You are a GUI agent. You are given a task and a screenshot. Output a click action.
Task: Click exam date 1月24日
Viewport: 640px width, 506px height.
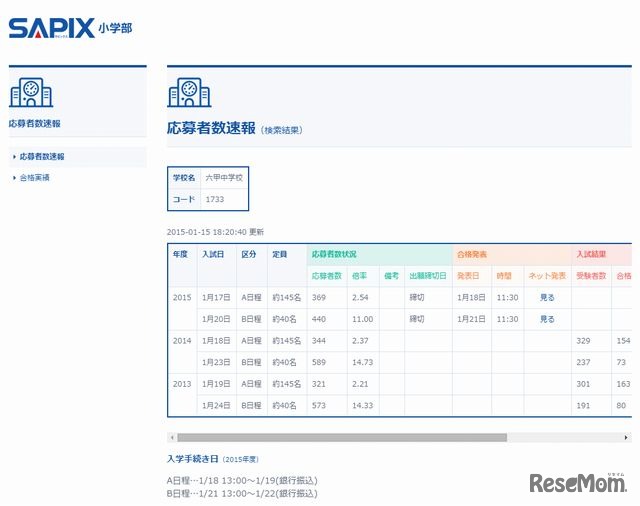pos(216,406)
